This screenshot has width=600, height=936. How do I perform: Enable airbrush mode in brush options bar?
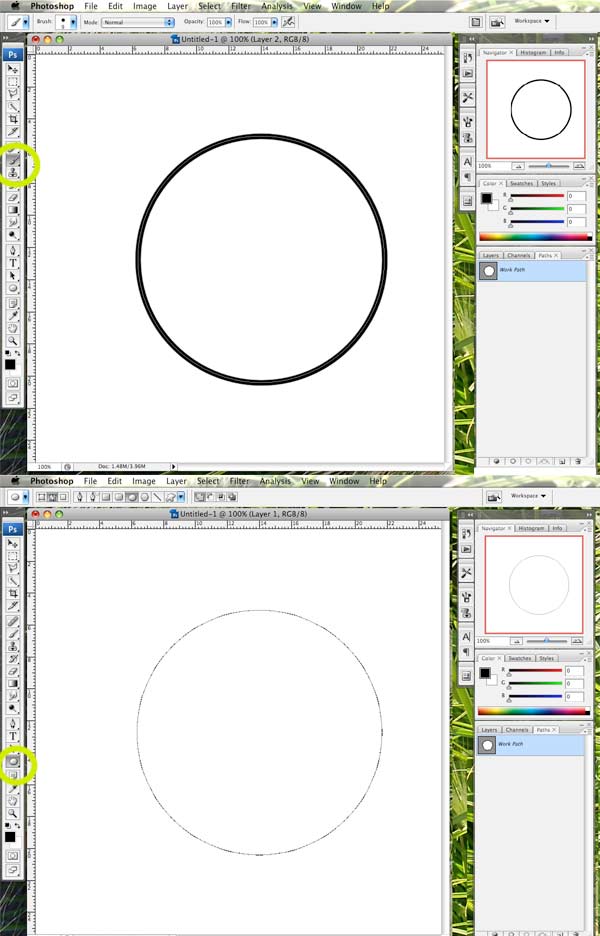point(289,21)
